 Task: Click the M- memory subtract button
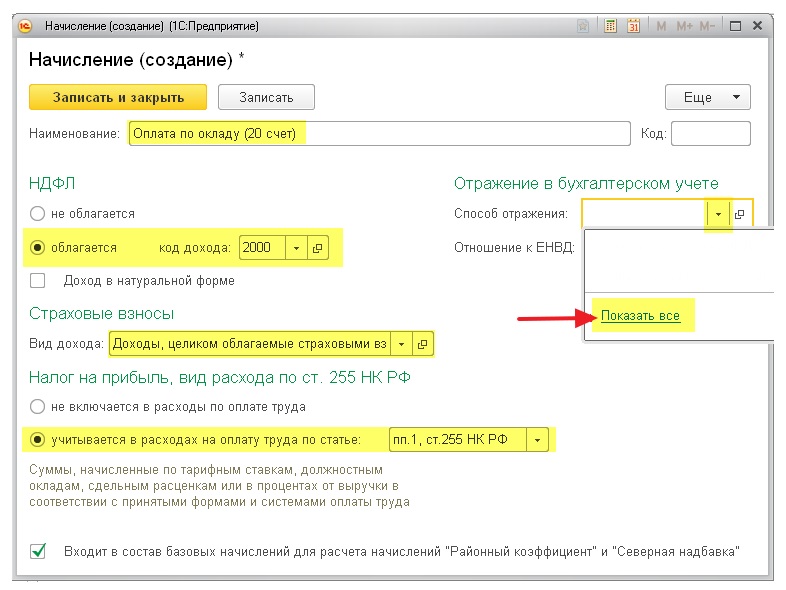pos(707,26)
